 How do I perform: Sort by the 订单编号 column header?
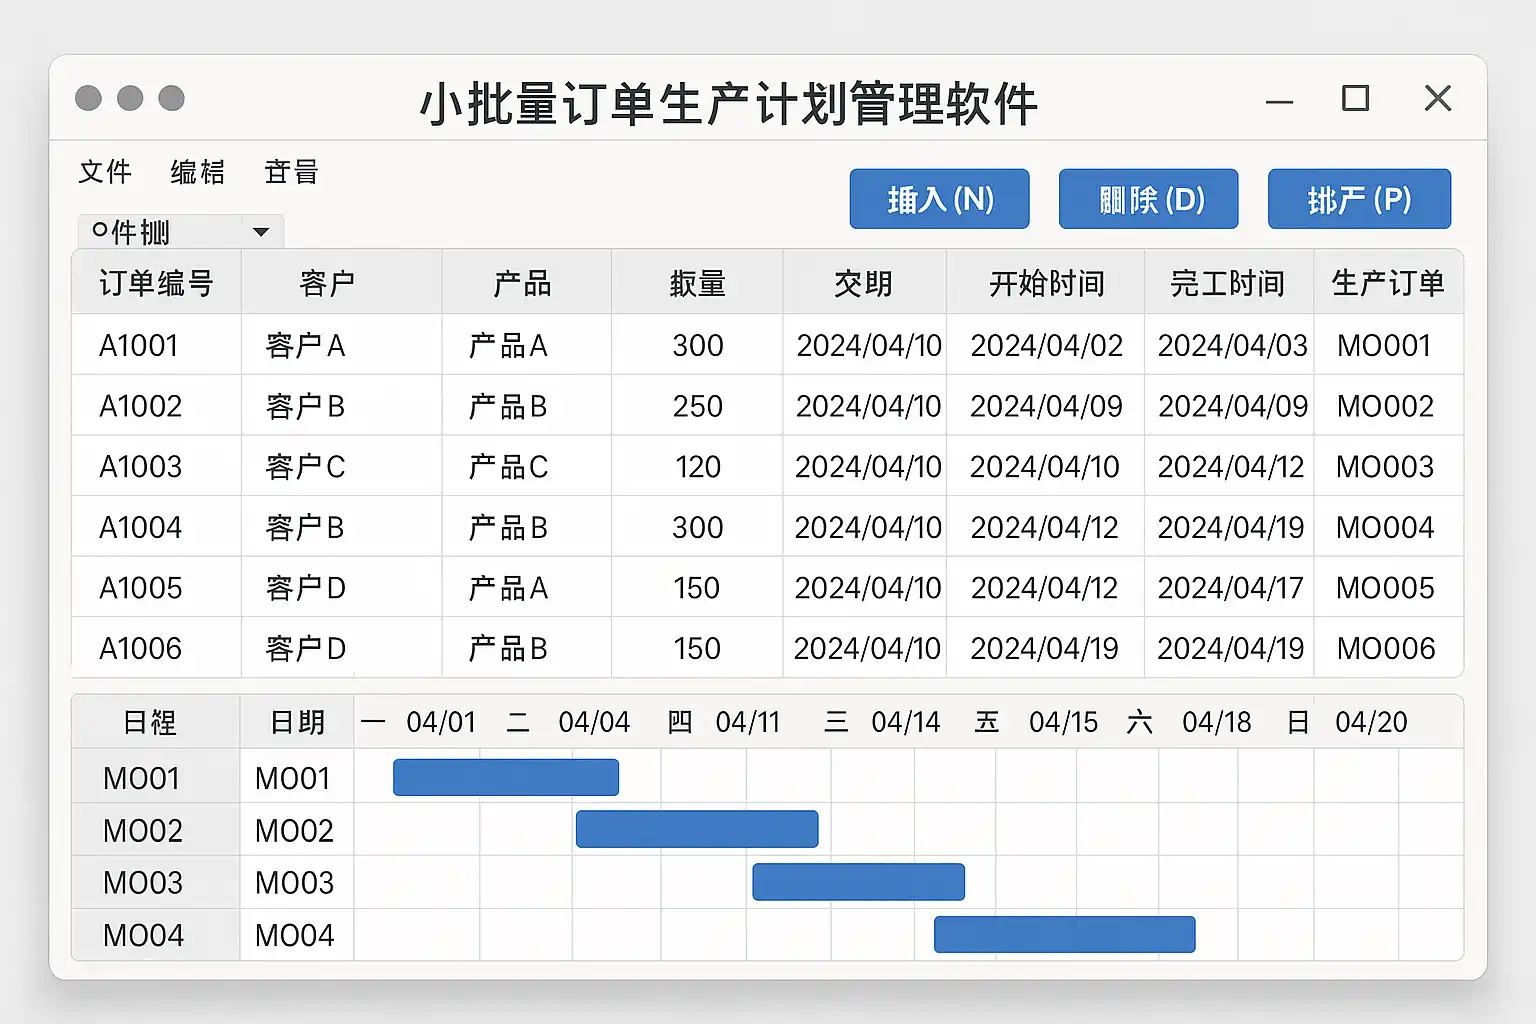click(x=156, y=284)
